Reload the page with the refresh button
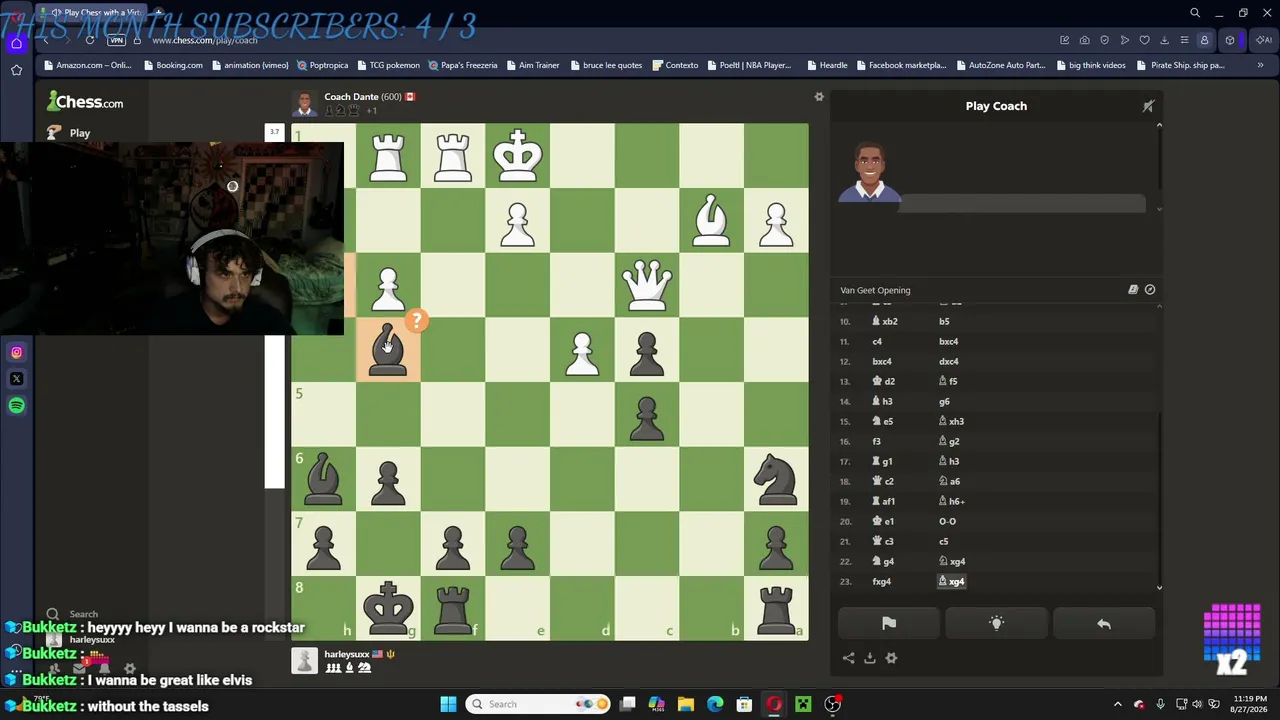1280x720 pixels. click(x=90, y=40)
